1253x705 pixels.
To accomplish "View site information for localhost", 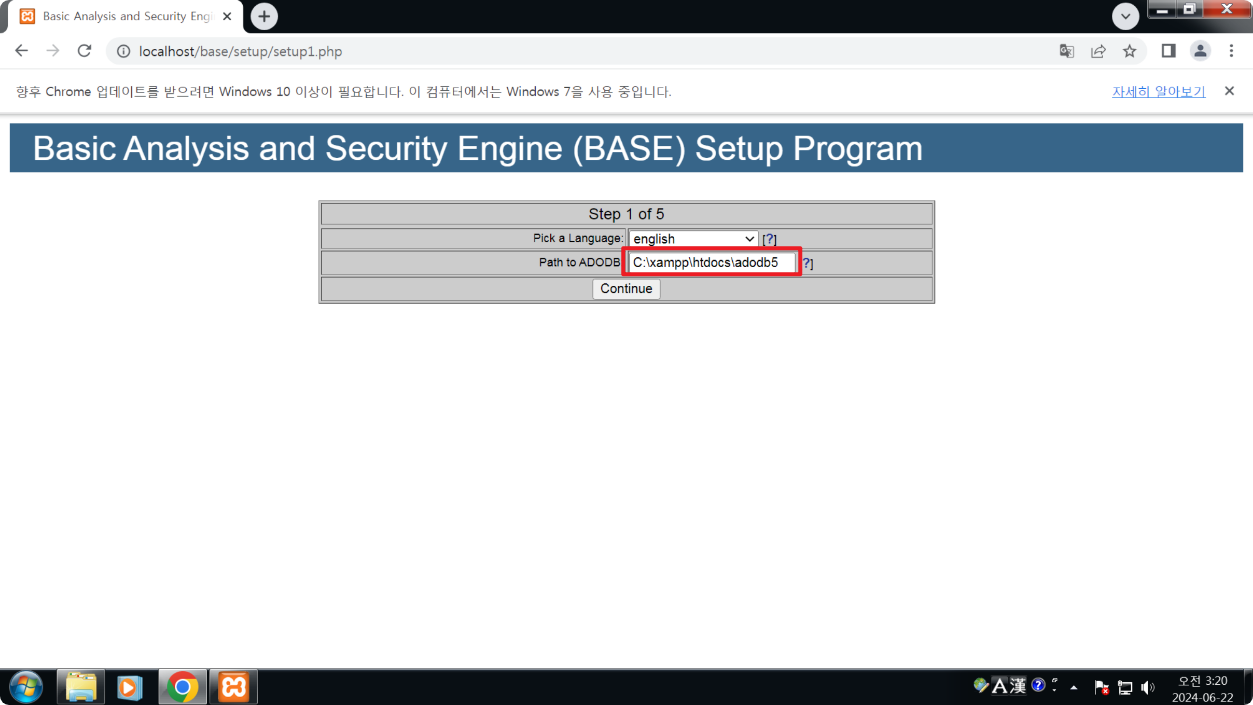I will coord(123,51).
